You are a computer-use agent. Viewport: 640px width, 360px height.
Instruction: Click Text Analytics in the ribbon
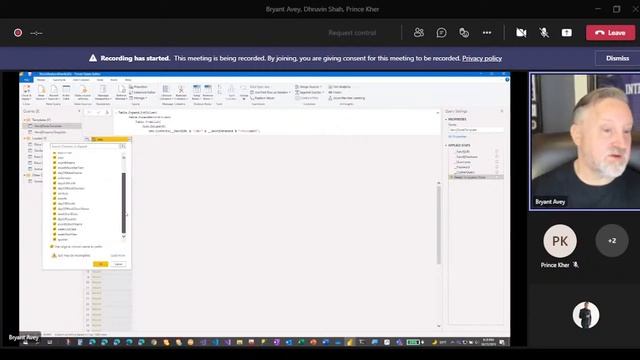click(340, 87)
